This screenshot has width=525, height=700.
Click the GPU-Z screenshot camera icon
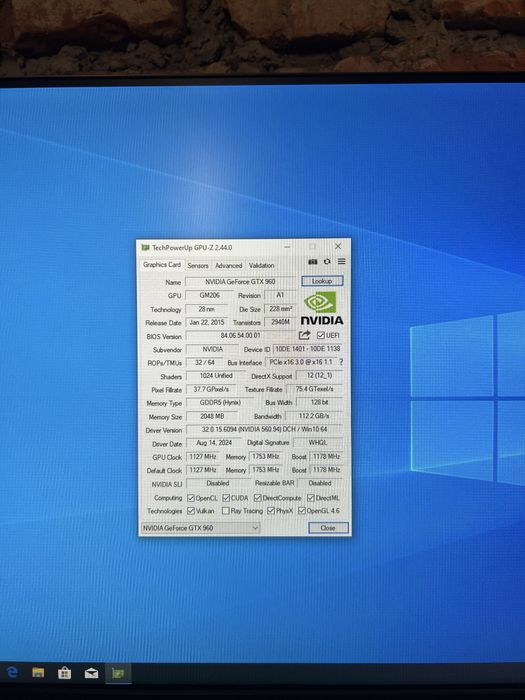(312, 262)
